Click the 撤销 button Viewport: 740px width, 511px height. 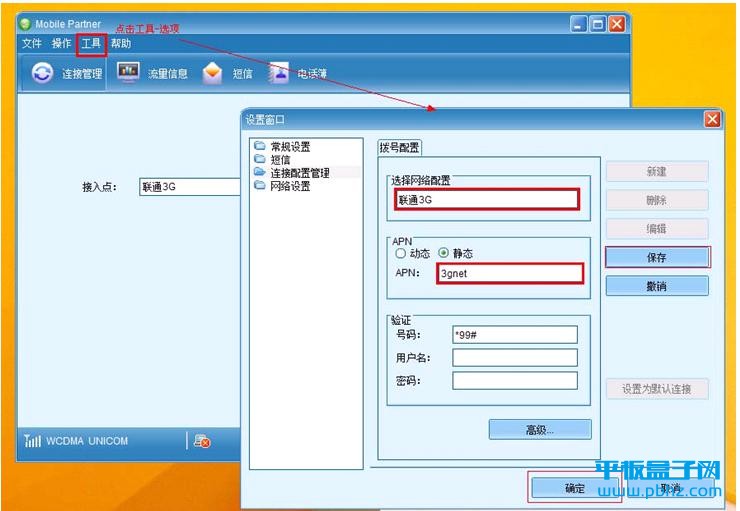[x=657, y=286]
